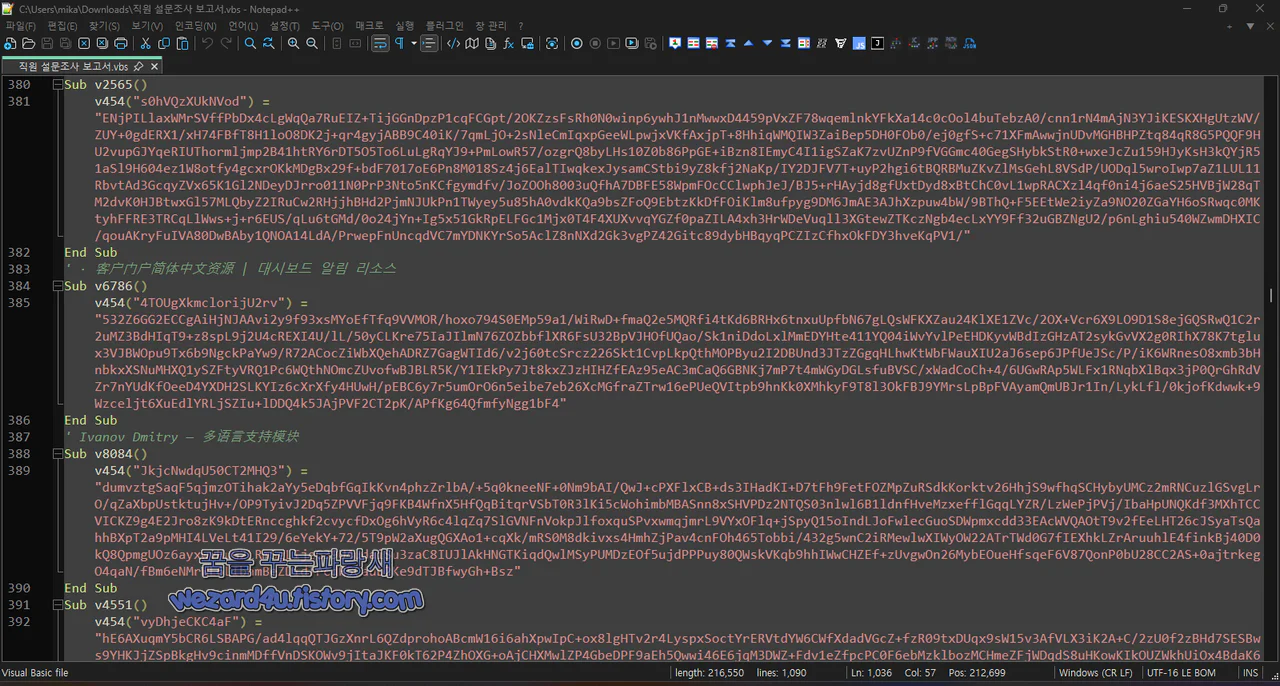Open the 창 관리 menu
This screenshot has height=686, width=1280.
(490, 25)
